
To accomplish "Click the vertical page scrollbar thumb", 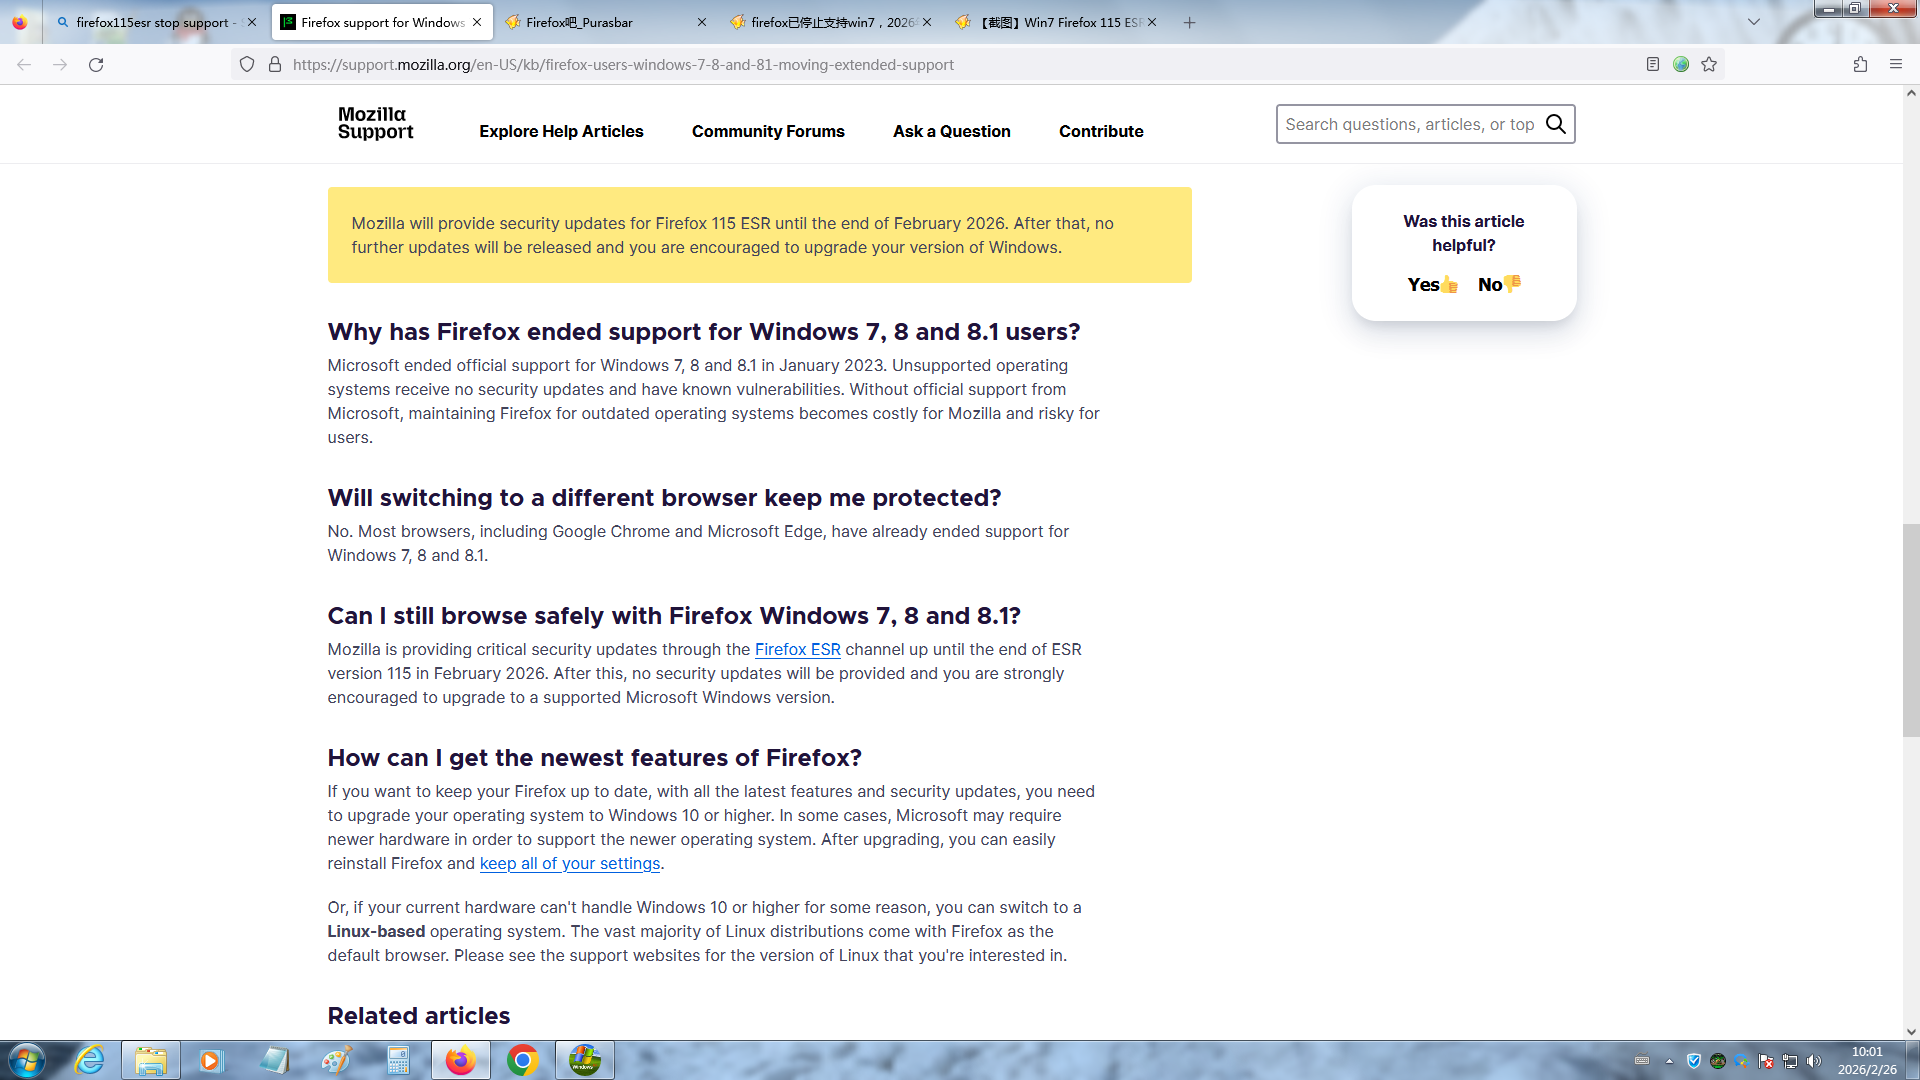I will [1910, 630].
